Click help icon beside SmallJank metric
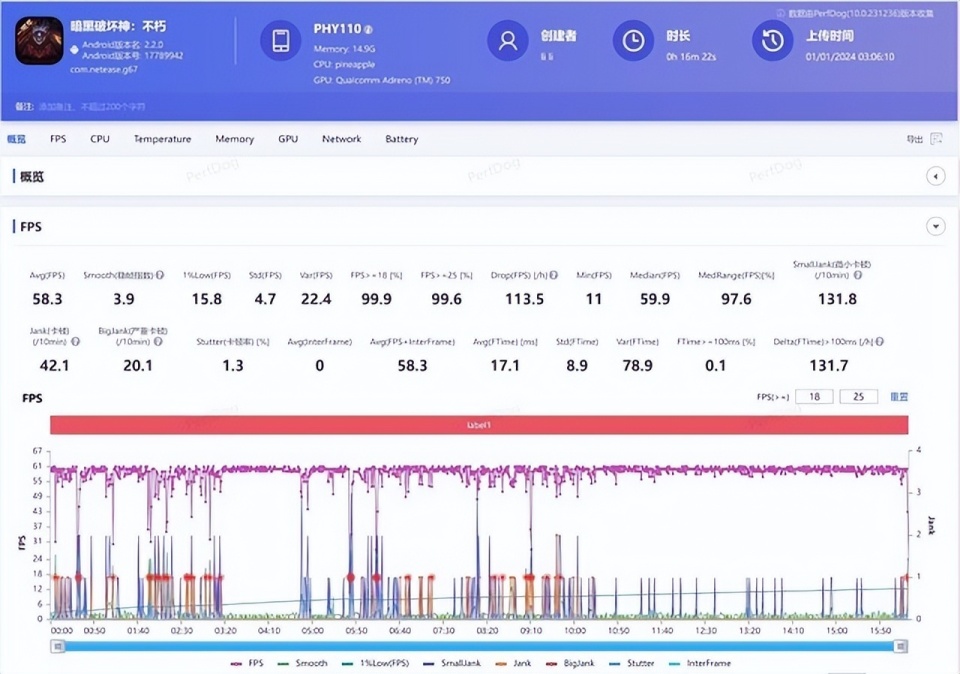This screenshot has width=960, height=674. coord(858,274)
